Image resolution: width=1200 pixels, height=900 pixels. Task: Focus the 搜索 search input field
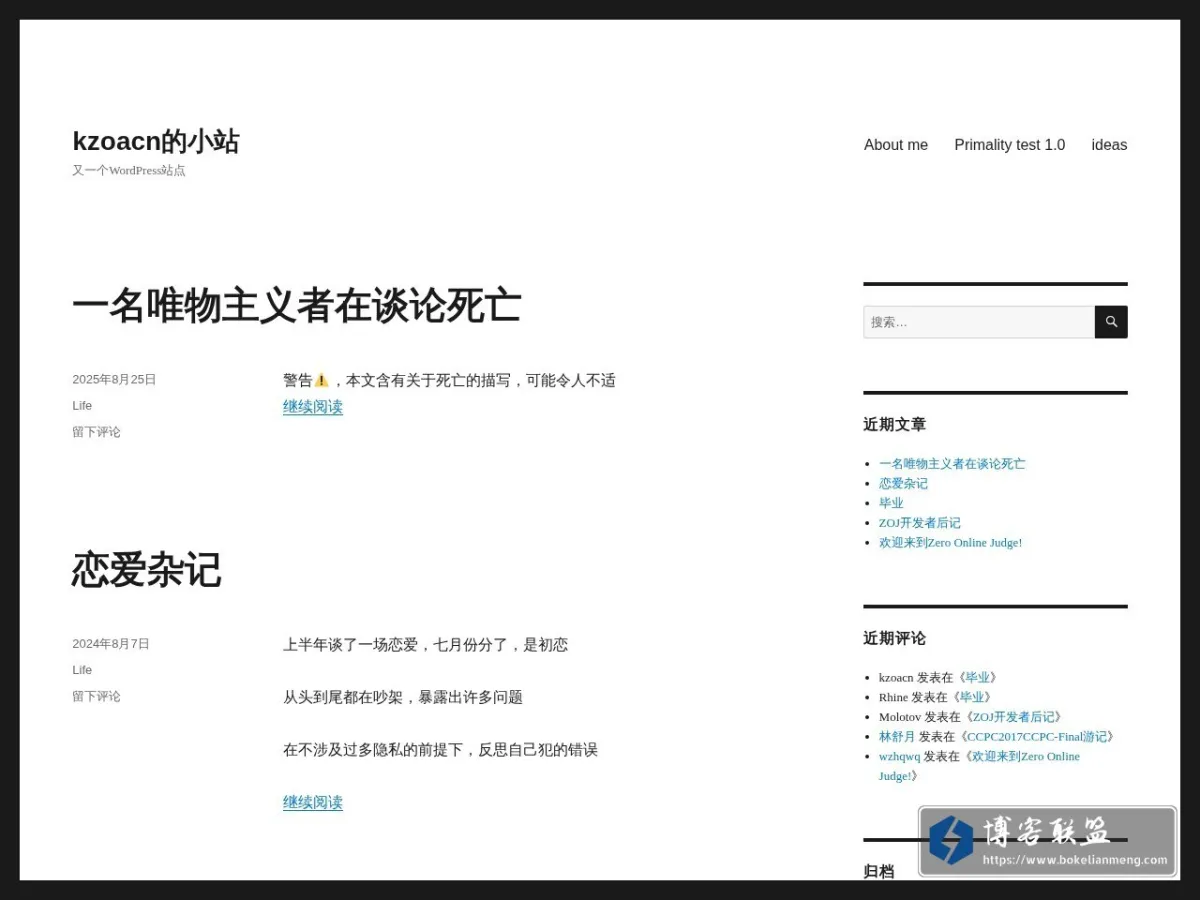979,322
